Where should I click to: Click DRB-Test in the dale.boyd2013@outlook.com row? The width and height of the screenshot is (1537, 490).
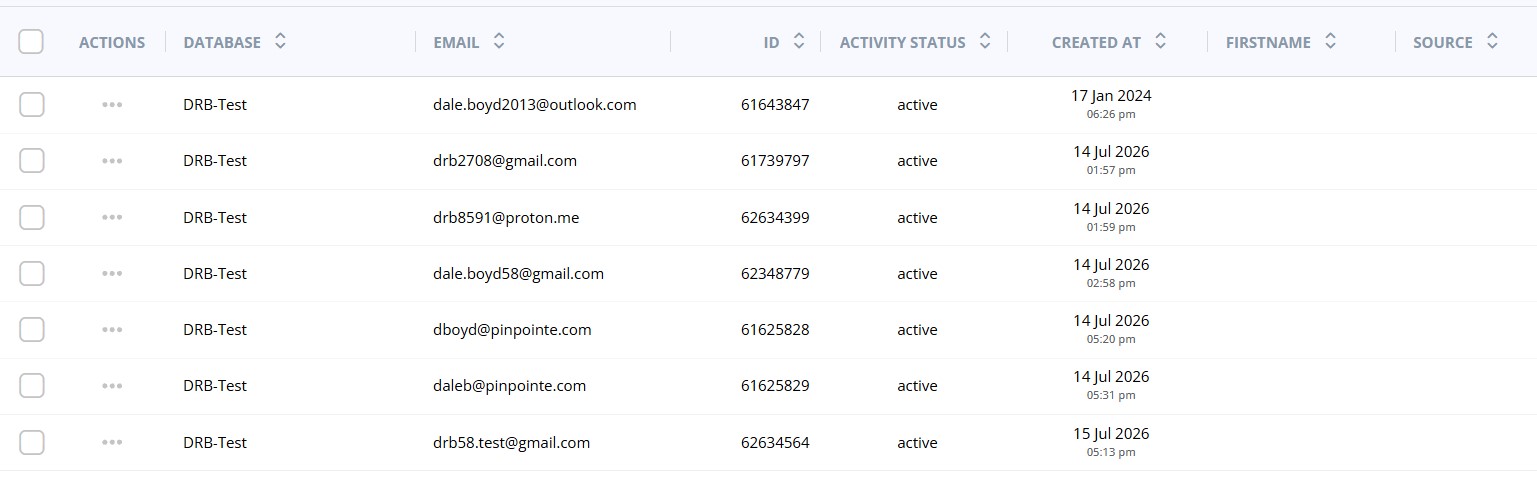pos(215,104)
